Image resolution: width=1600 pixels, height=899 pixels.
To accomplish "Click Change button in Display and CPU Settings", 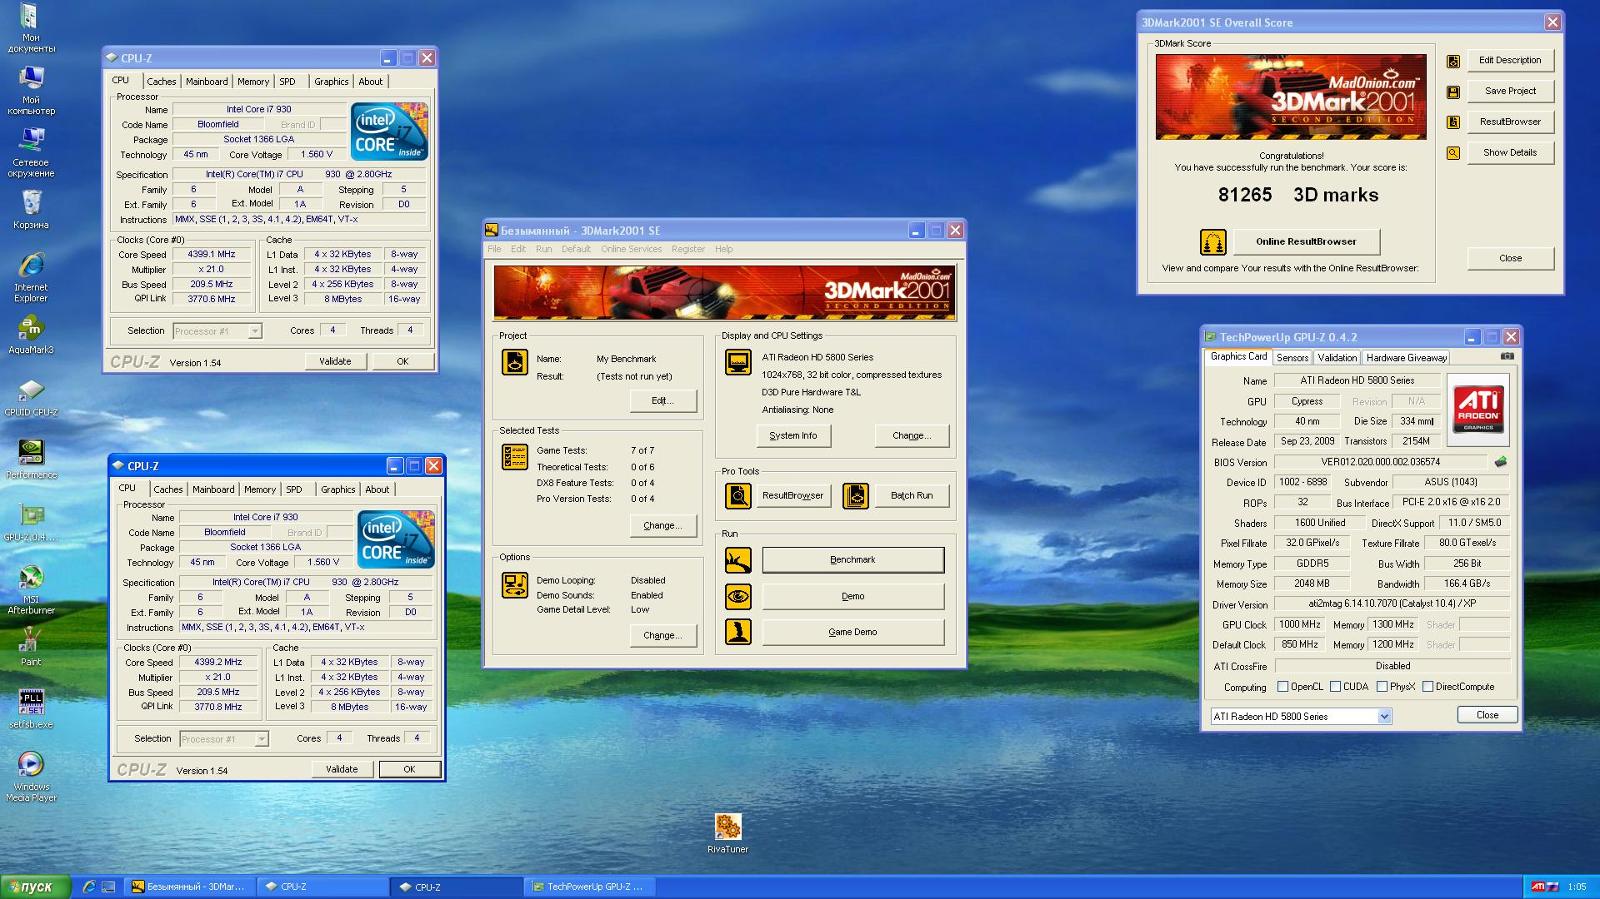I will 911,436.
